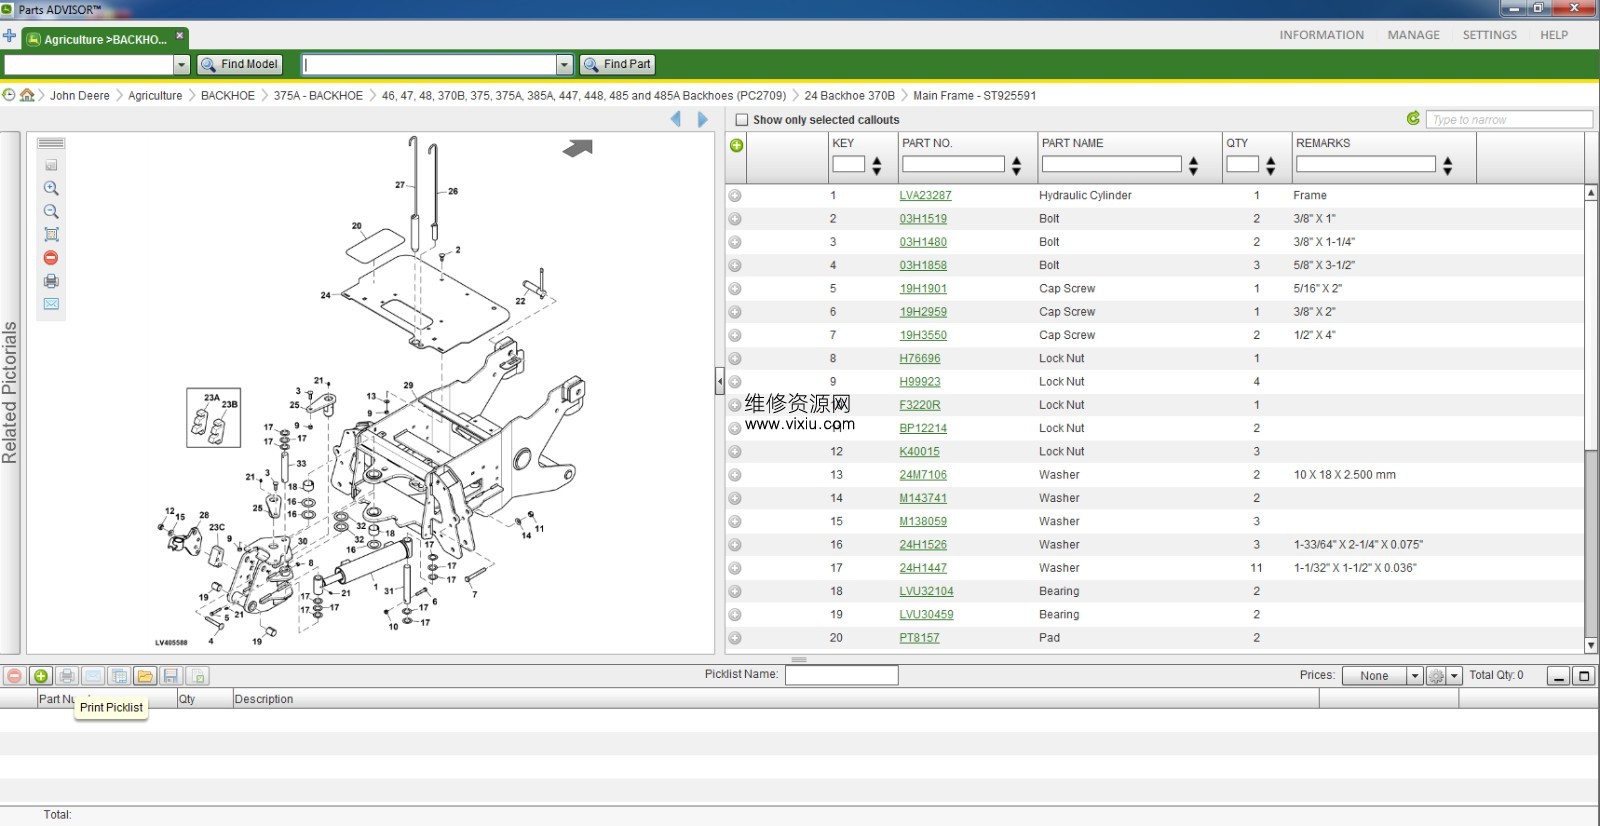Click the grayed image icon above zoom in
This screenshot has height=826, width=1600.
click(x=51, y=165)
